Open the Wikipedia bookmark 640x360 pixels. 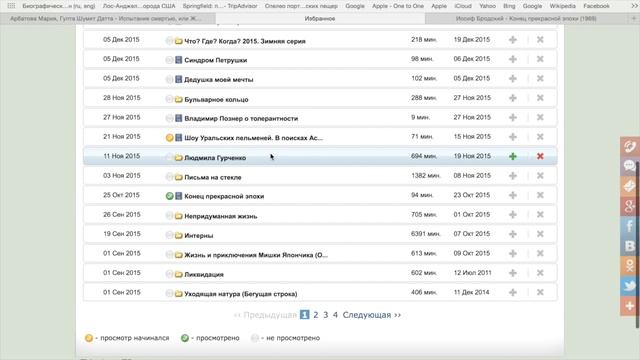tap(562, 6)
